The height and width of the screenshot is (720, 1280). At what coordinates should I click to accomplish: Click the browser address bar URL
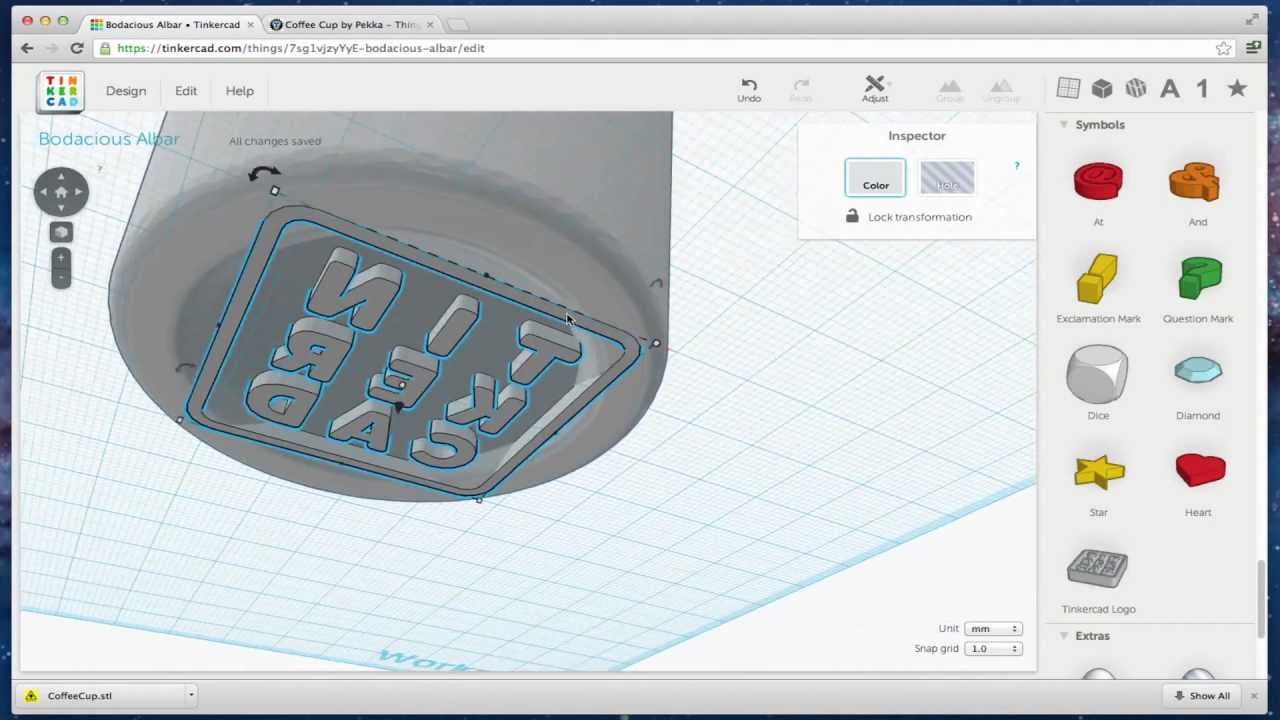click(x=300, y=48)
